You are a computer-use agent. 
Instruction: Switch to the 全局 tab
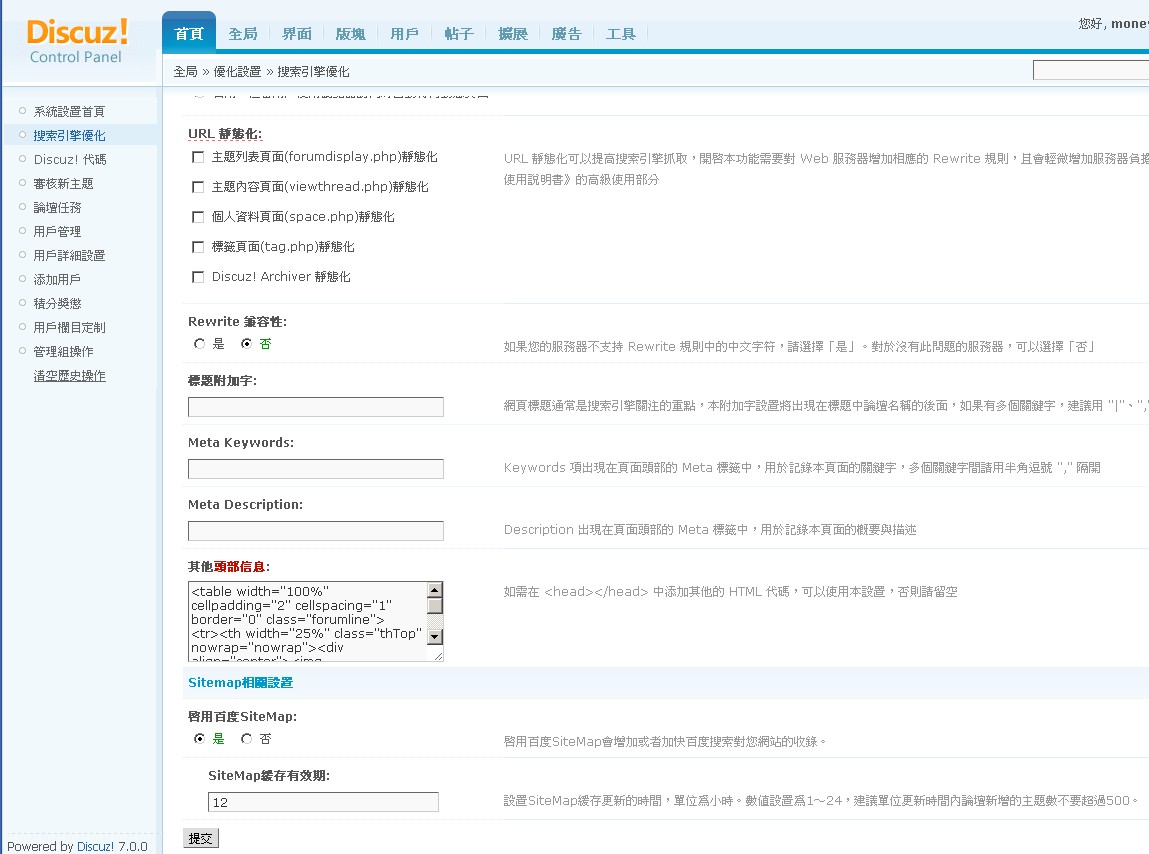(243, 34)
